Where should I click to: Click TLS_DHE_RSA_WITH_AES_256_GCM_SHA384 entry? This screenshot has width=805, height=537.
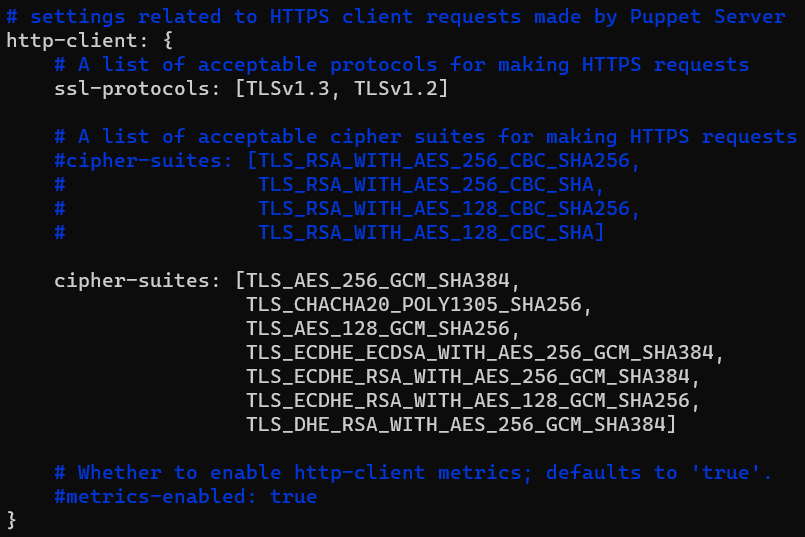coord(456,425)
